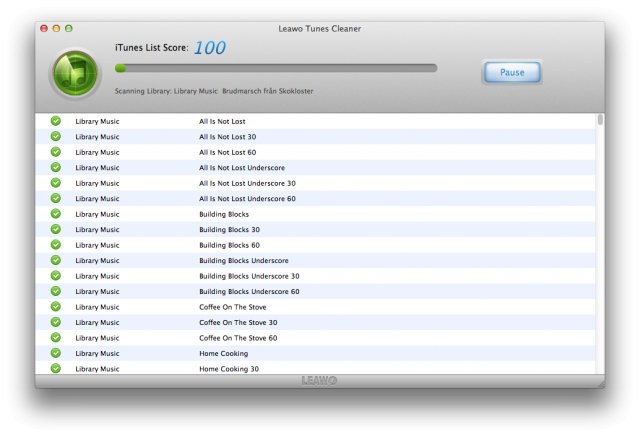Screen dimensions: 640x437
Task: Select the track title Home Cooking 30
Action: 229,369
